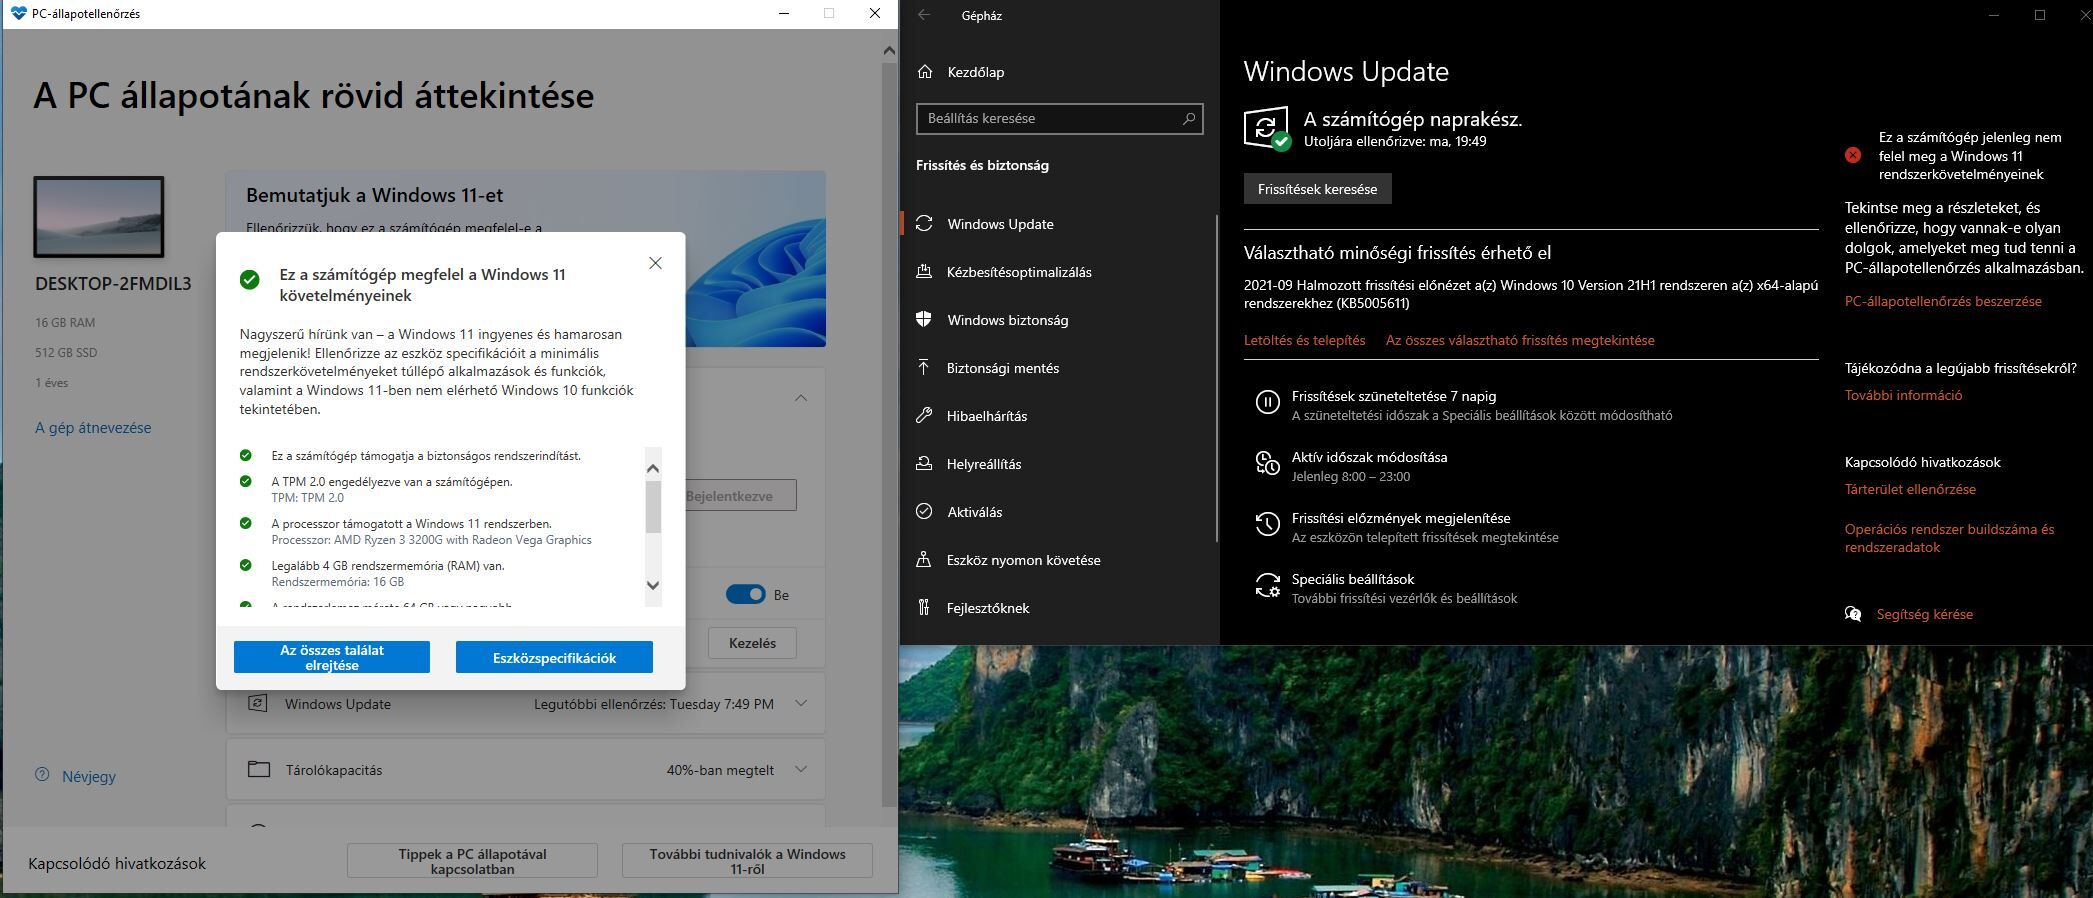Click the green check beside TPM 2.0 result

coord(246,481)
